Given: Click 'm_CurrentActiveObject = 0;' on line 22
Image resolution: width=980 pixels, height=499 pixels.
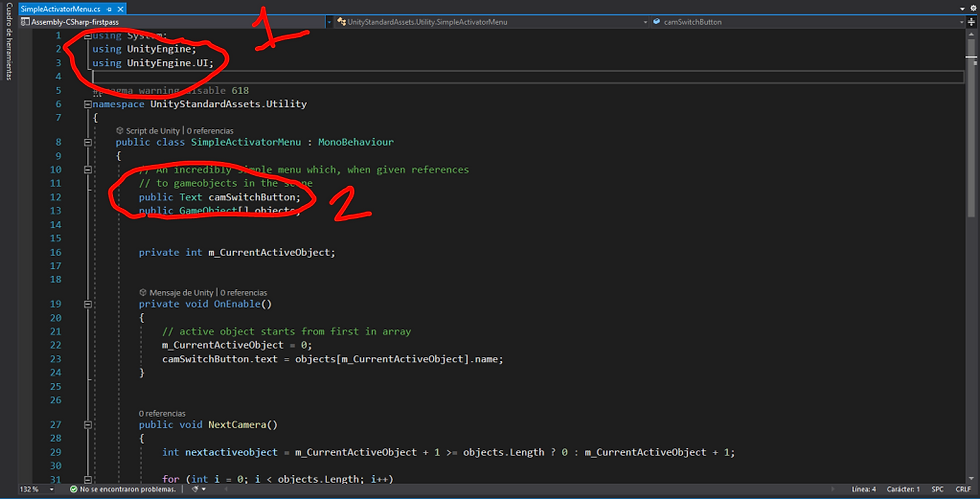Looking at the screenshot, I should tap(237, 346).
